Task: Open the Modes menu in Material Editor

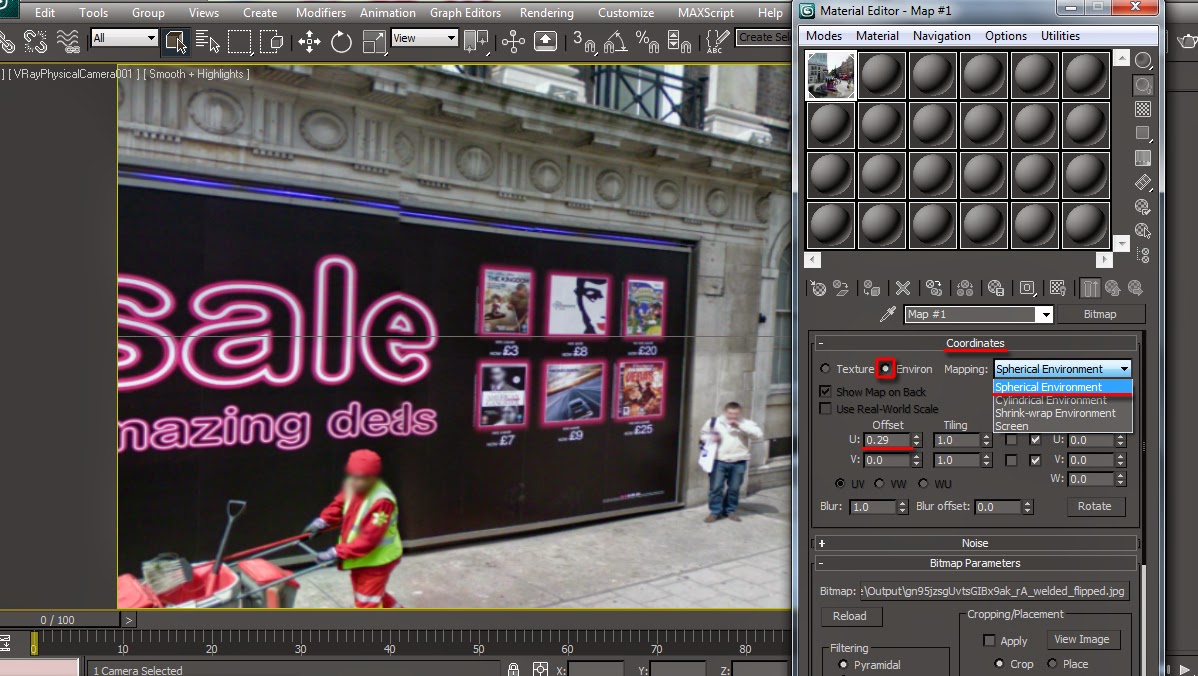Action: click(822, 35)
